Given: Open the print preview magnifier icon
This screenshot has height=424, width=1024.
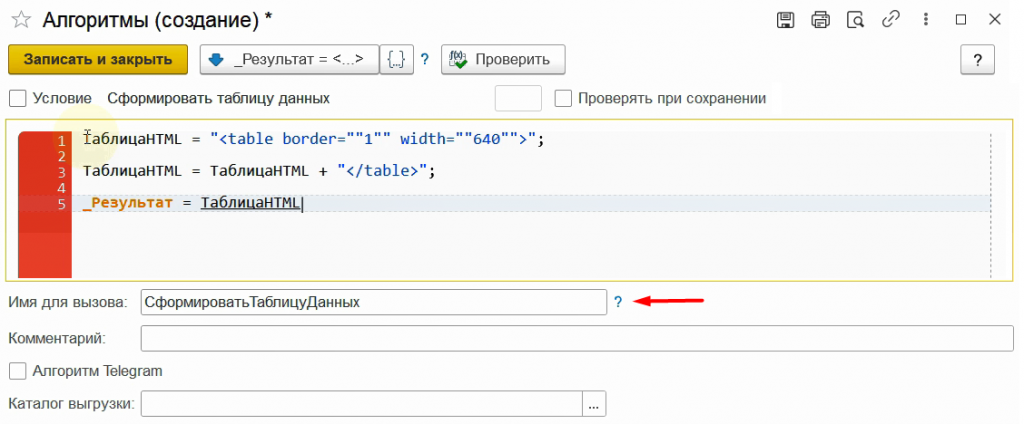Looking at the screenshot, I should (x=856, y=20).
